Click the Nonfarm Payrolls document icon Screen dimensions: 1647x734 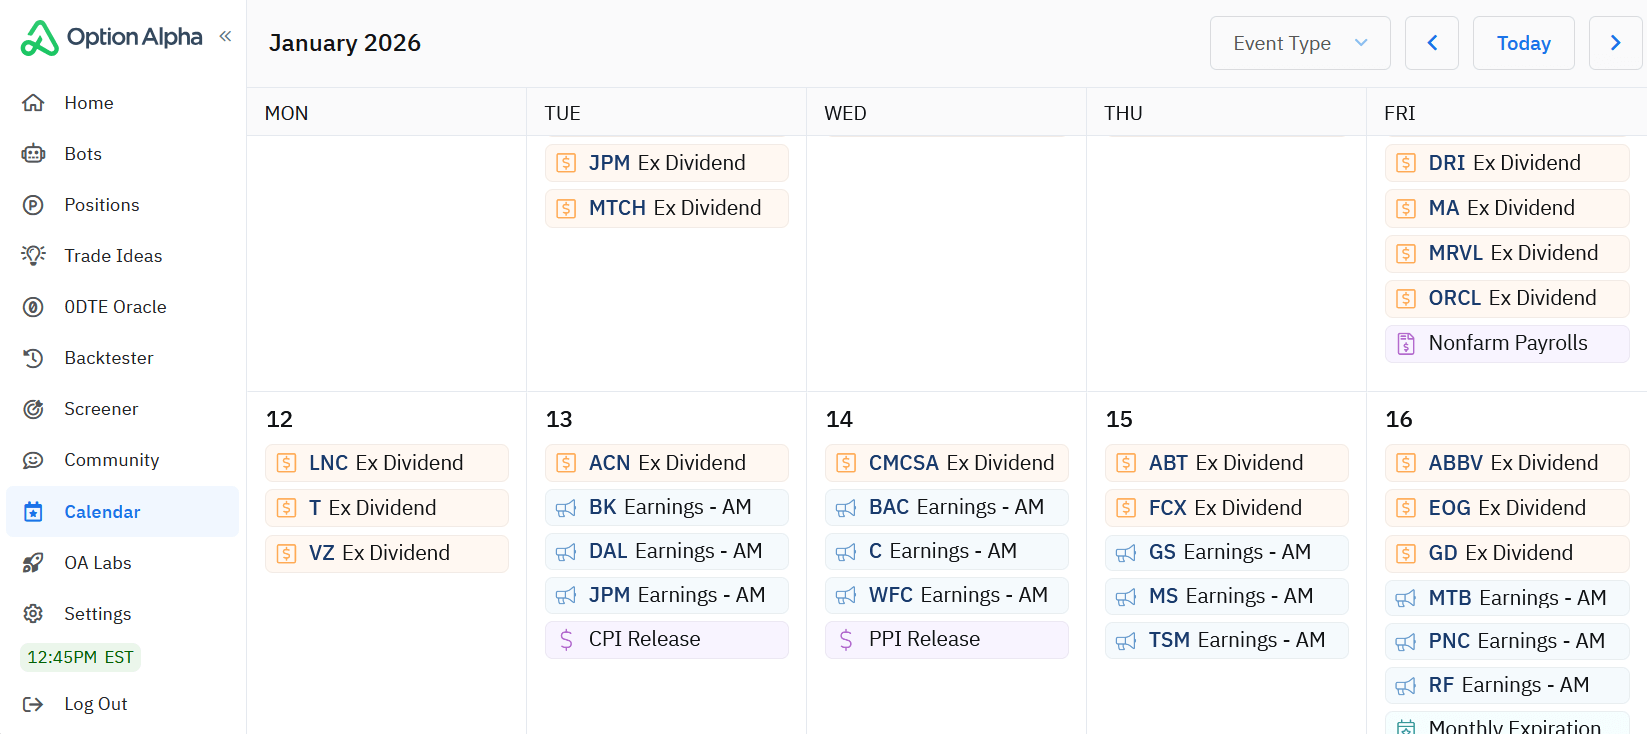tap(1406, 343)
